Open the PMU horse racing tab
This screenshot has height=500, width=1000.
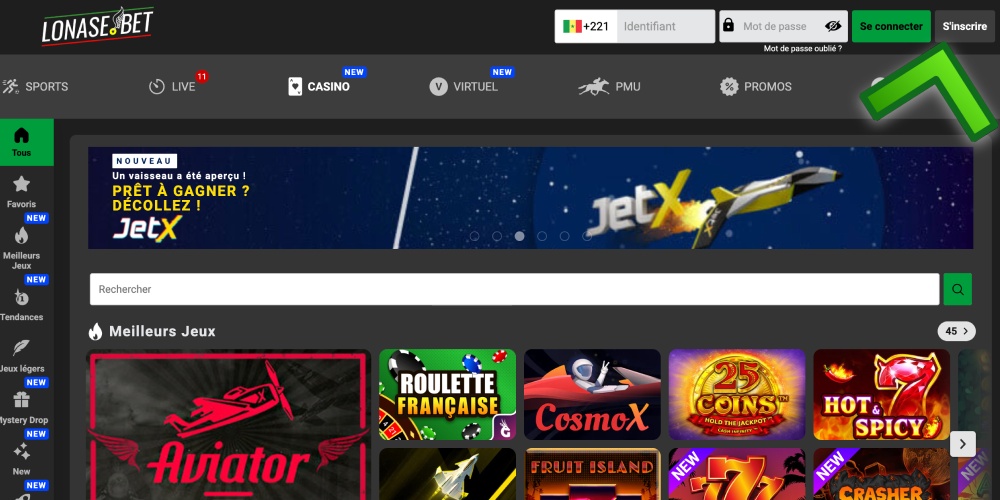(609, 86)
